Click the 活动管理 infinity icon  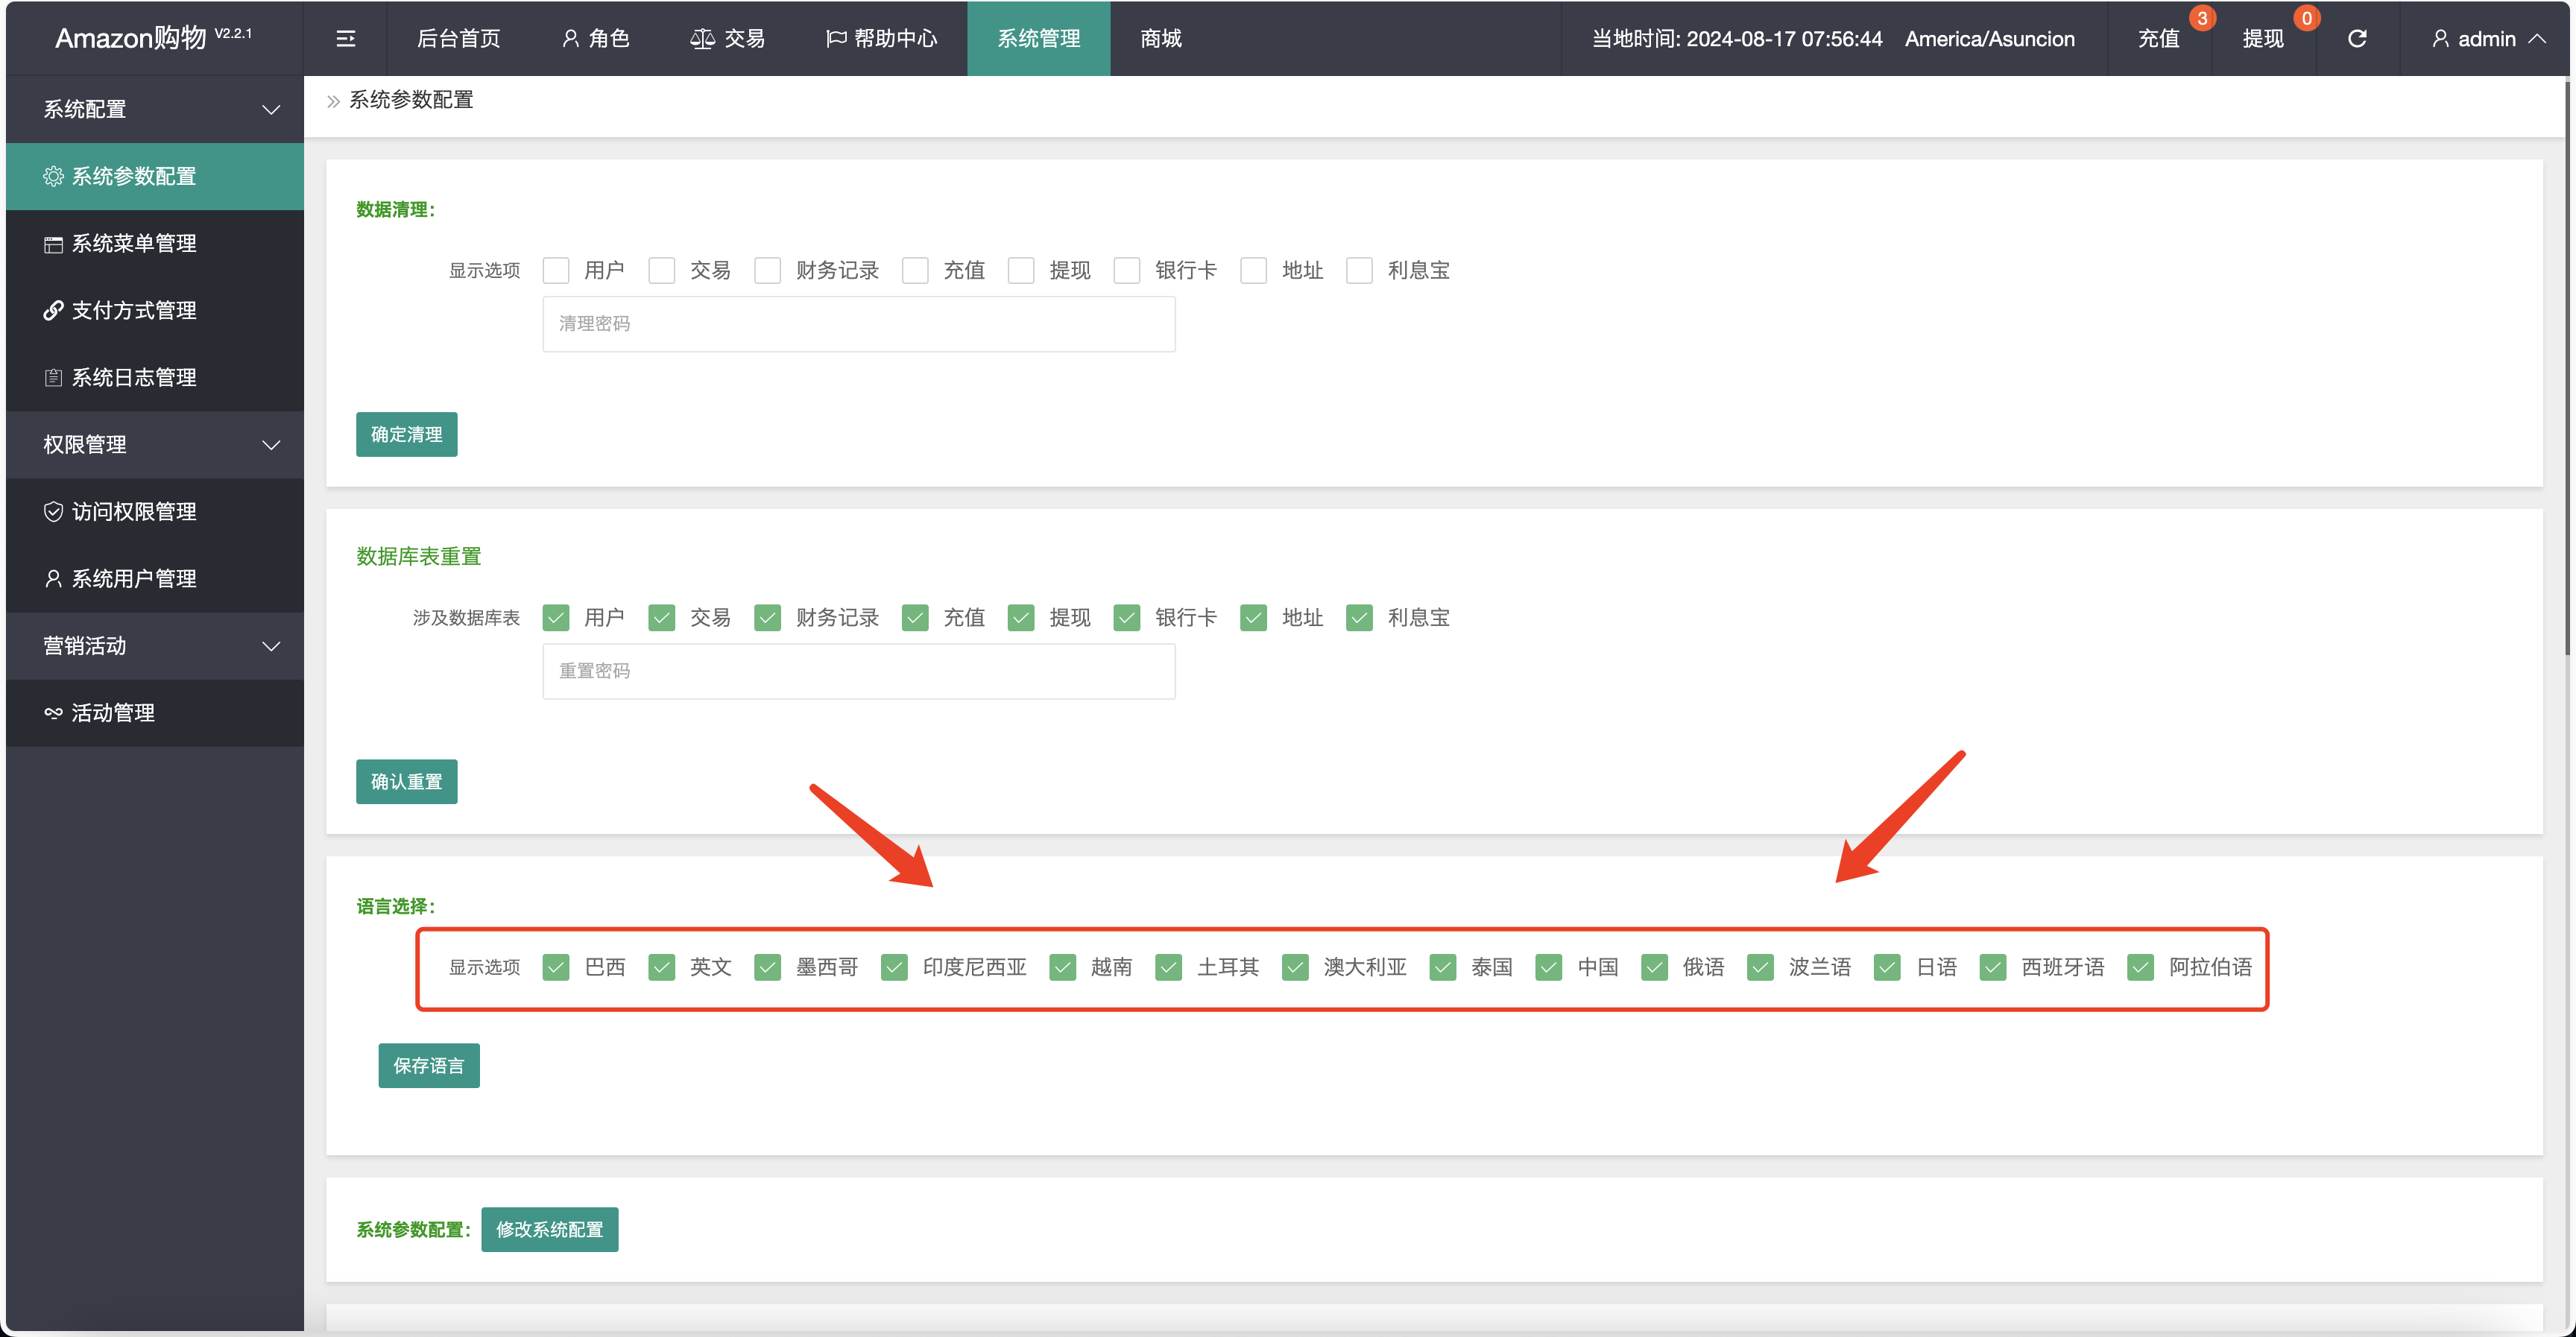53,713
